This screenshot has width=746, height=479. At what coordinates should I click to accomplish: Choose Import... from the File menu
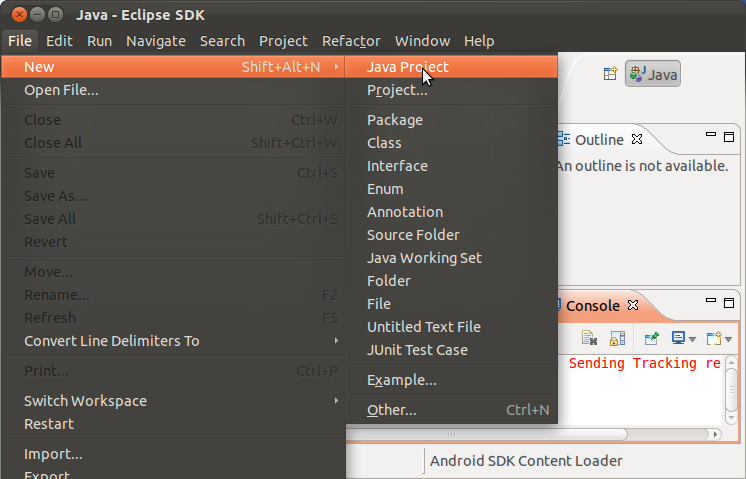[173, 454]
